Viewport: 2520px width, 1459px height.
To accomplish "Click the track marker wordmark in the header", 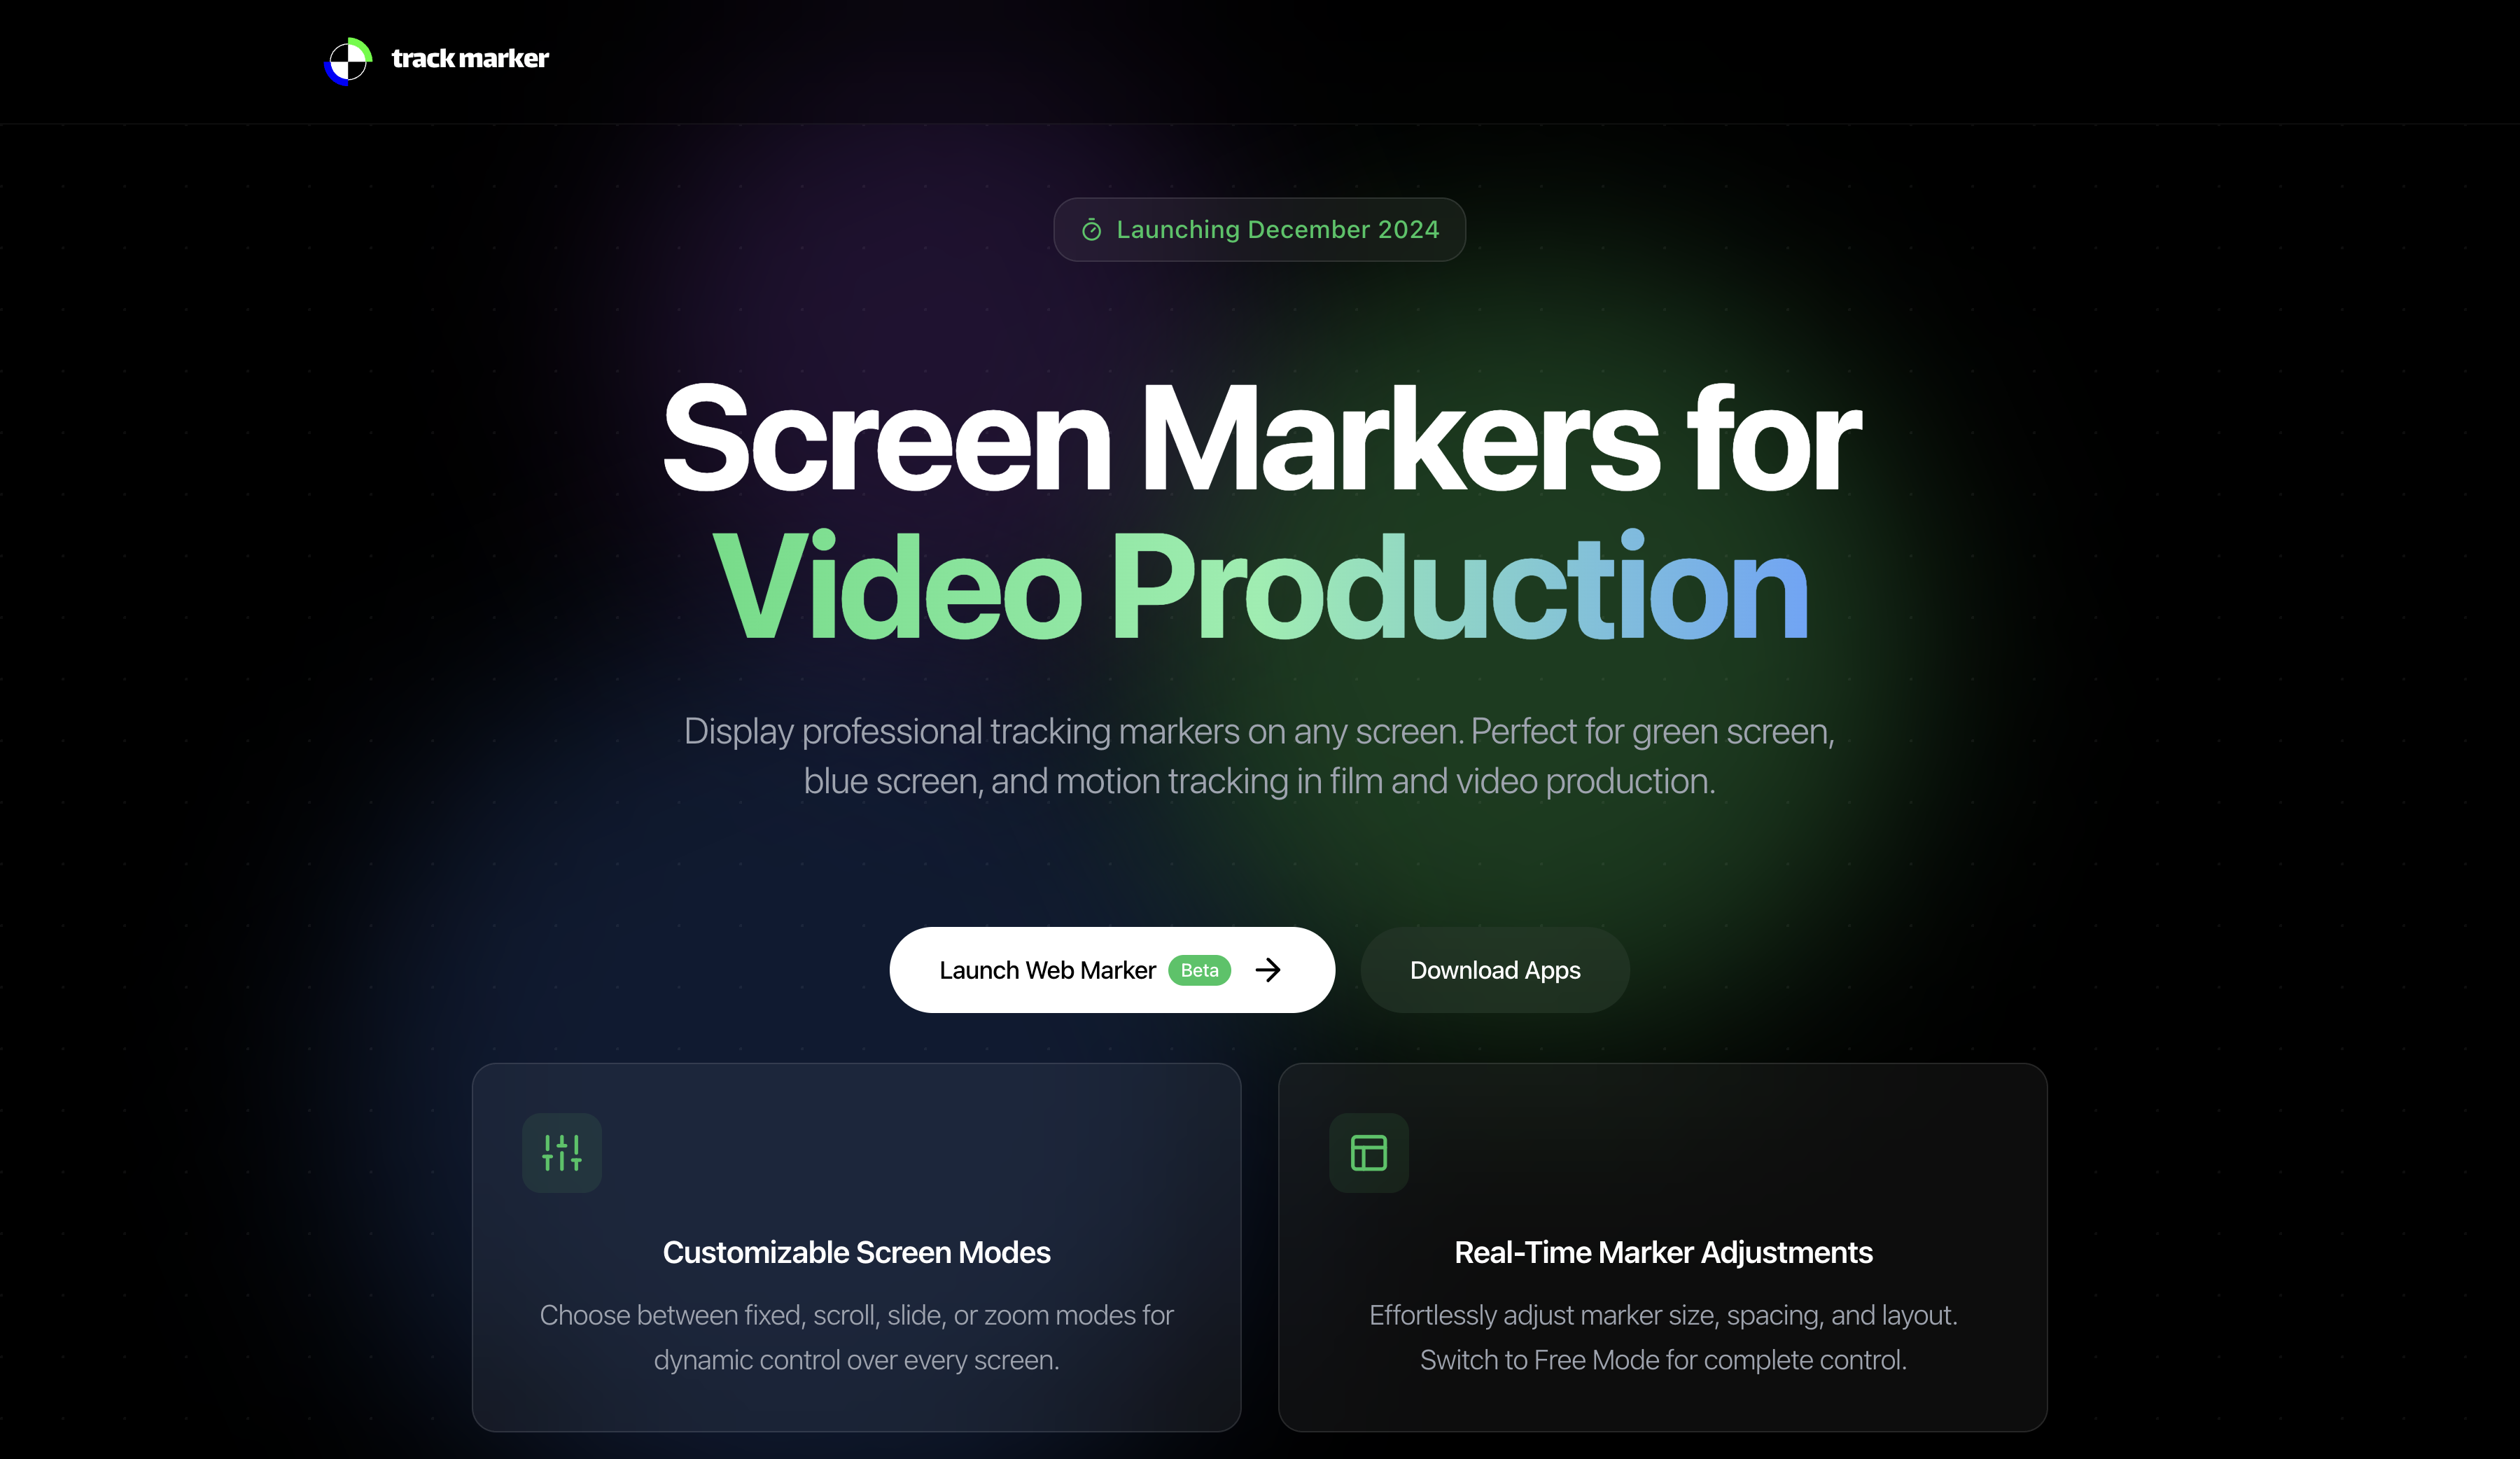I will pyautogui.click(x=469, y=59).
